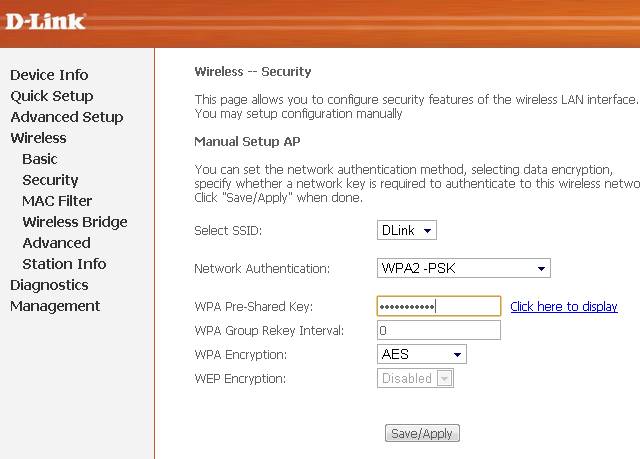Go to Wireless Bridge settings
Image resolution: width=640 pixels, height=459 pixels.
(x=75, y=222)
